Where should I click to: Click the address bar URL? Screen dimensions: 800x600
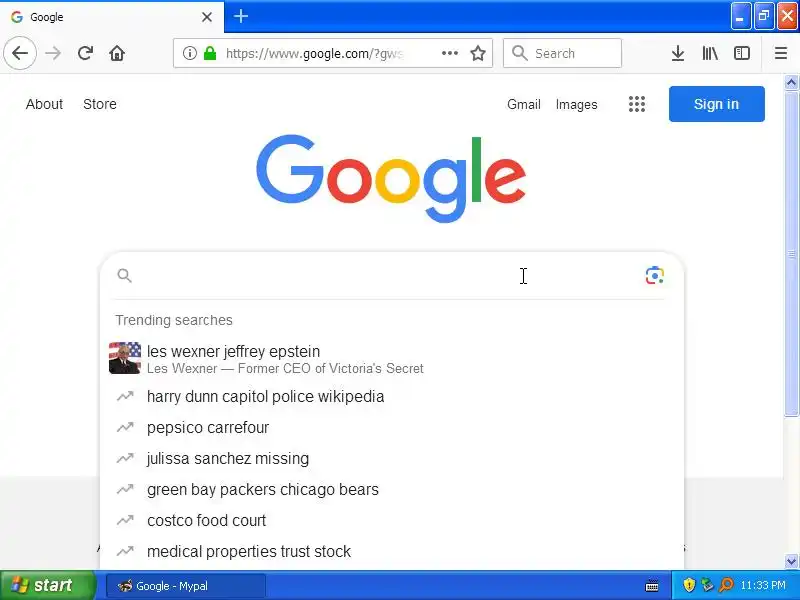[x=314, y=53]
